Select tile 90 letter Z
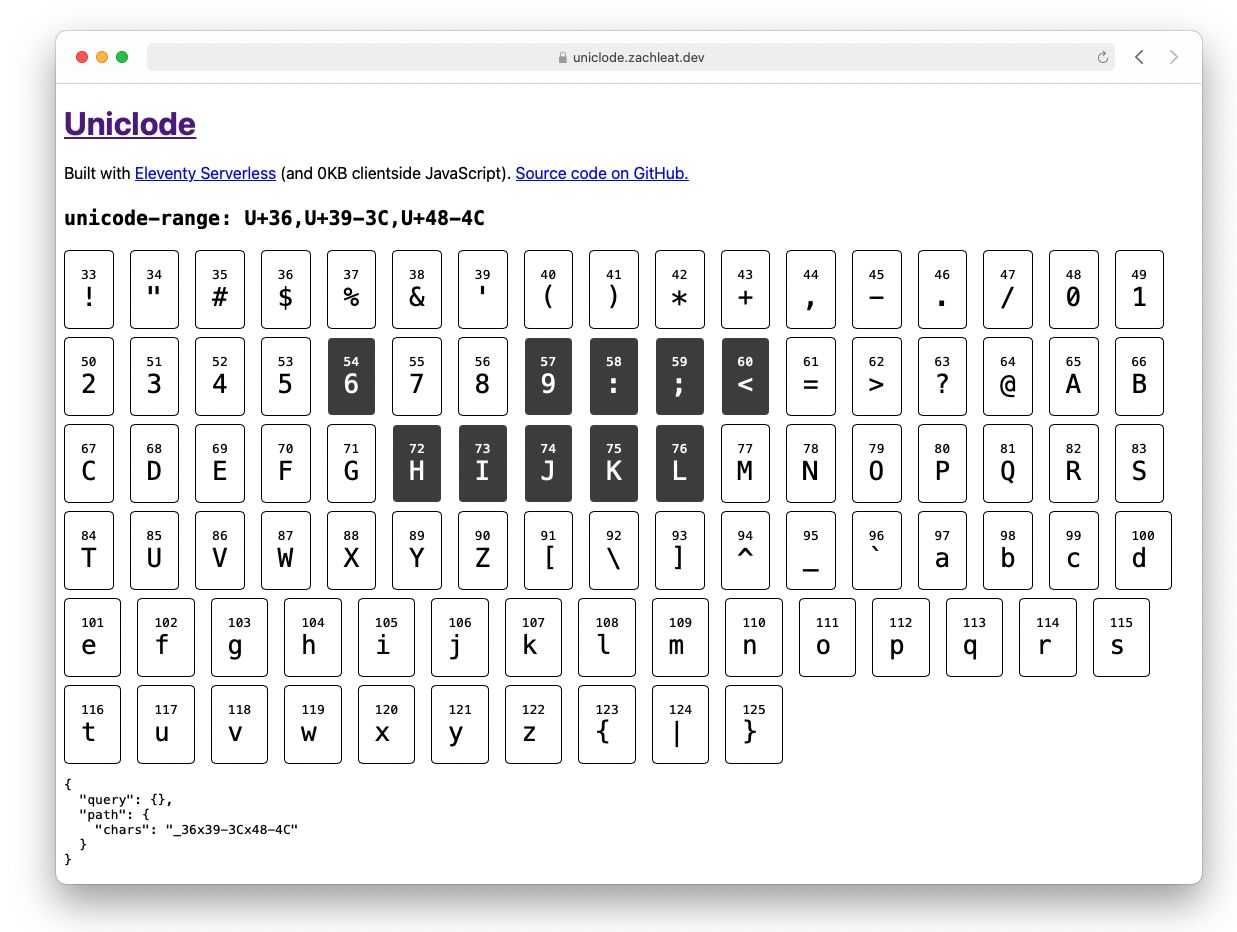The height and width of the screenshot is (932, 1237). [482, 550]
